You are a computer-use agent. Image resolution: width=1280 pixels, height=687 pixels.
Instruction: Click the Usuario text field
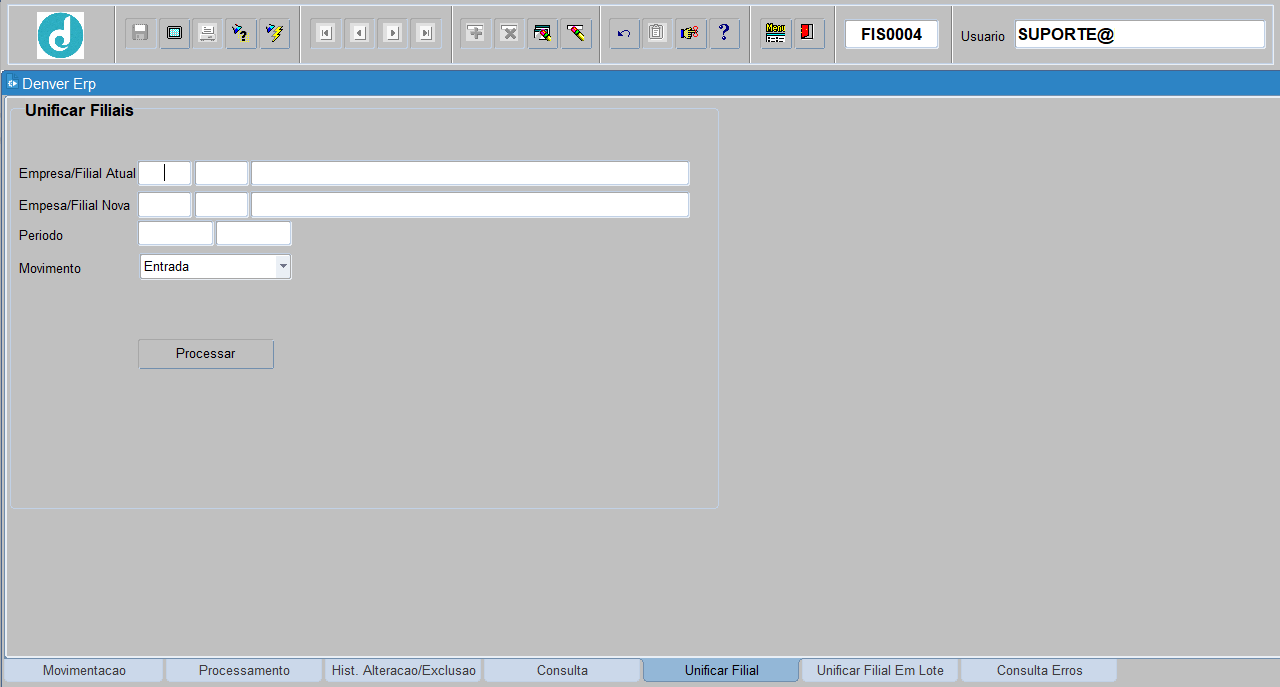click(x=1139, y=34)
